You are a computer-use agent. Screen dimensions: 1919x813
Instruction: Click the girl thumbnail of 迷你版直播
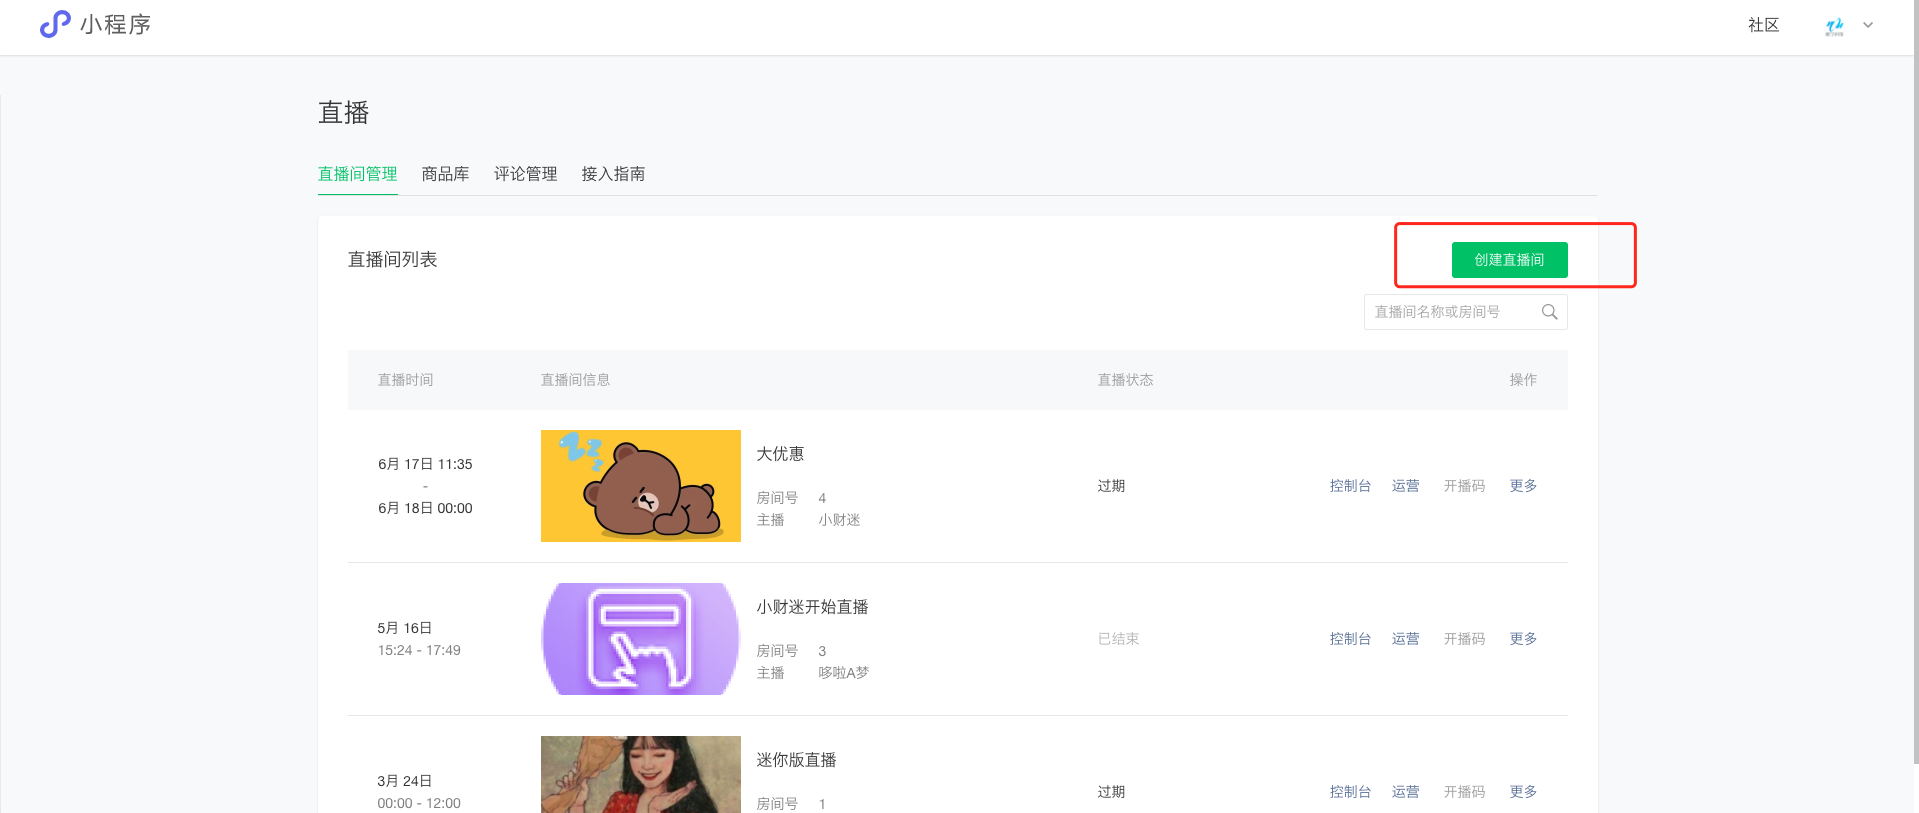(x=641, y=774)
